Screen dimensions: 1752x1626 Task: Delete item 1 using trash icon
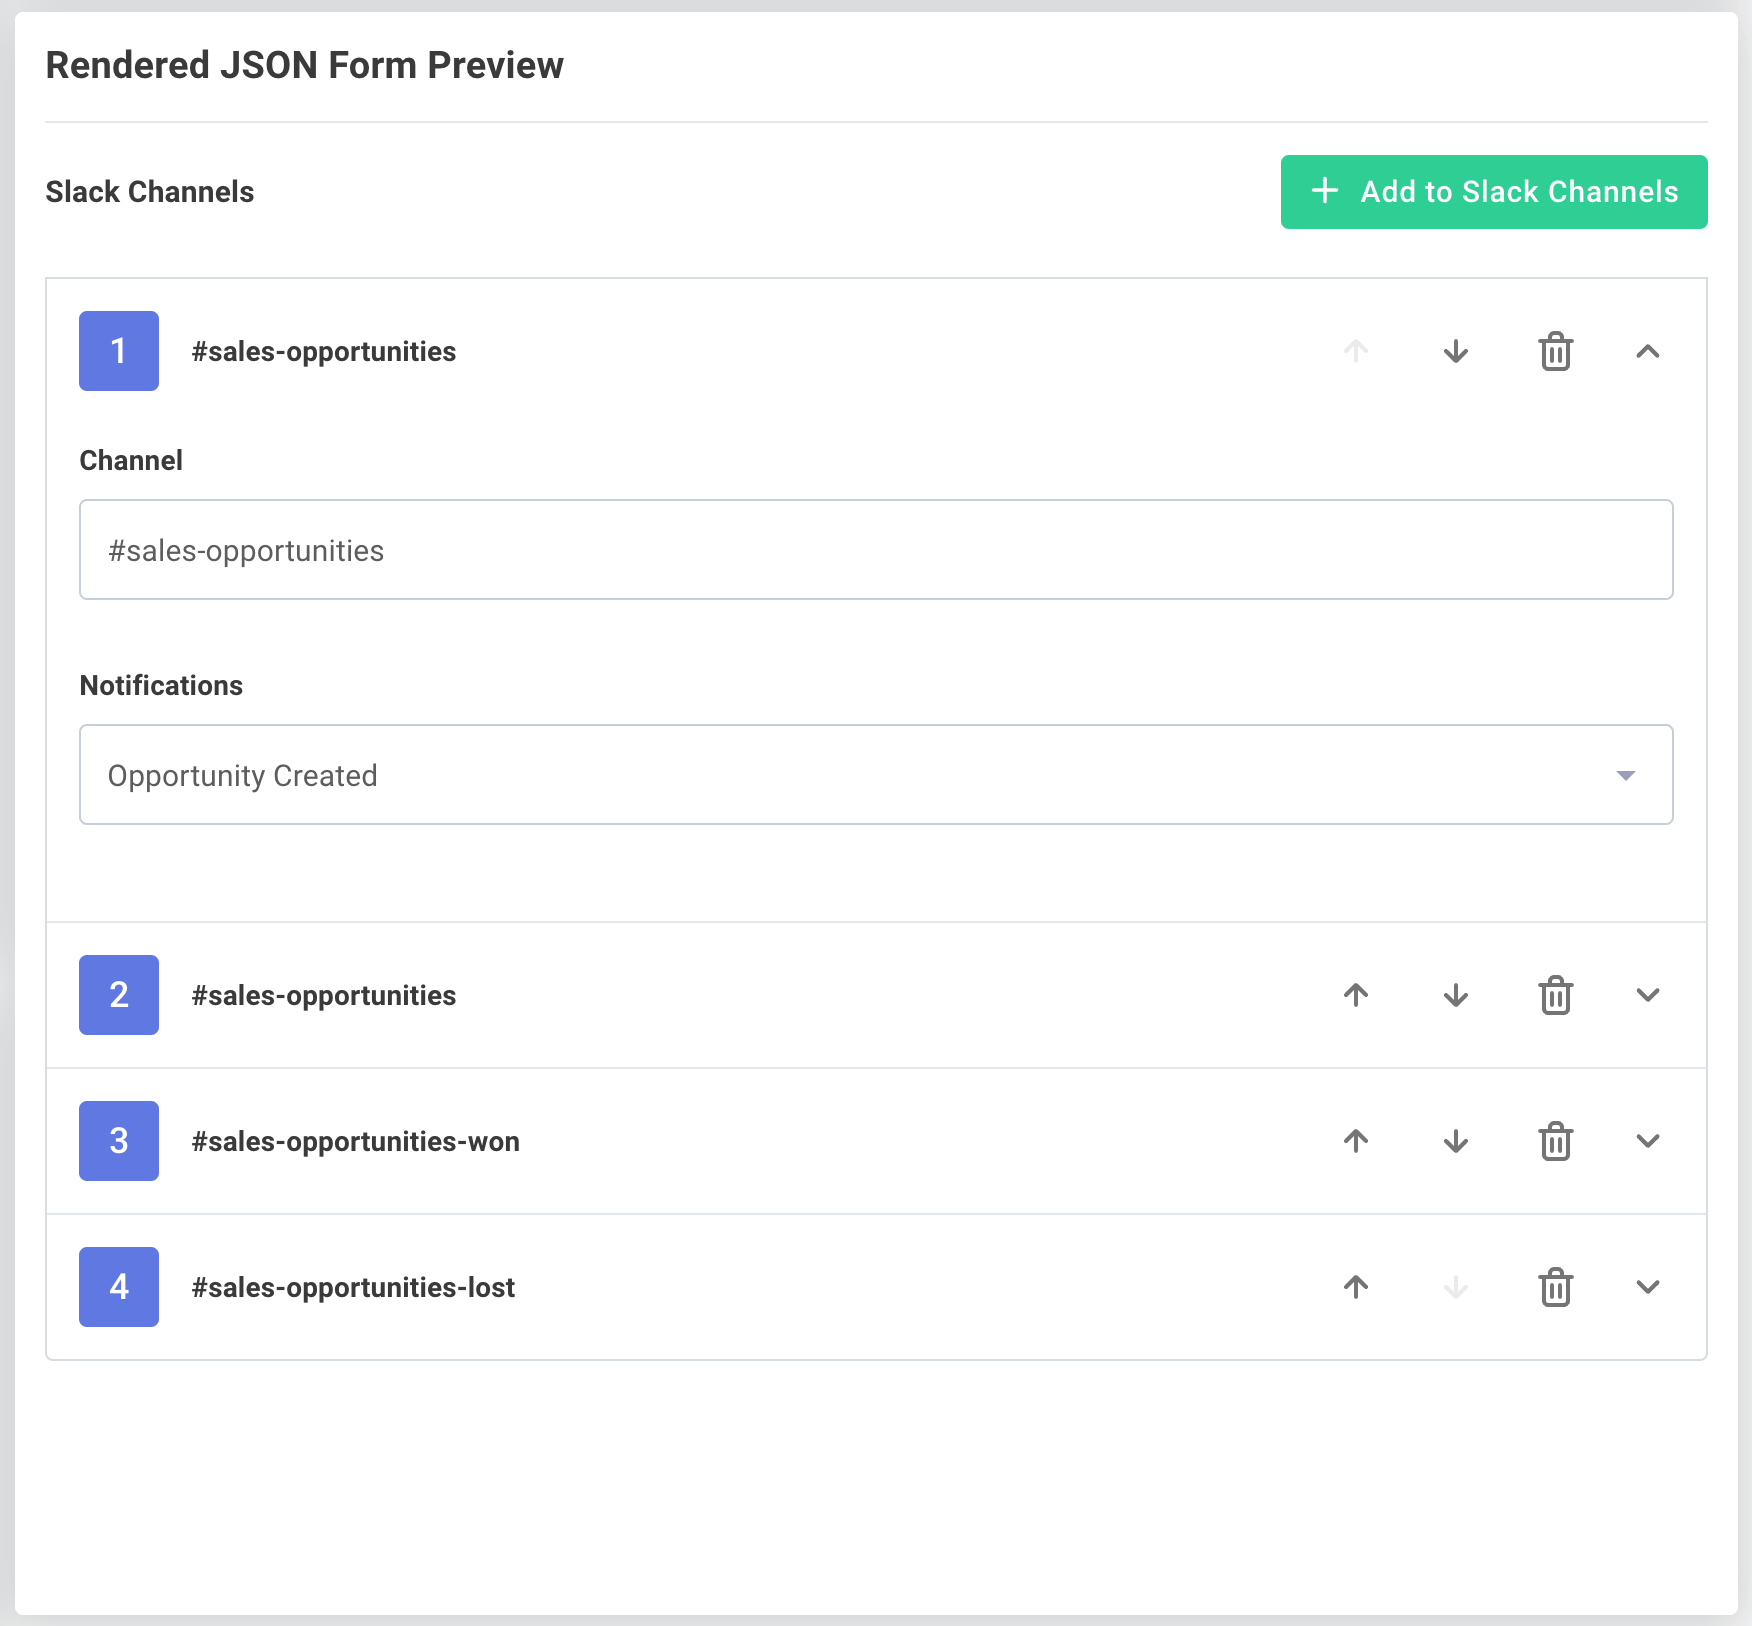(1556, 351)
